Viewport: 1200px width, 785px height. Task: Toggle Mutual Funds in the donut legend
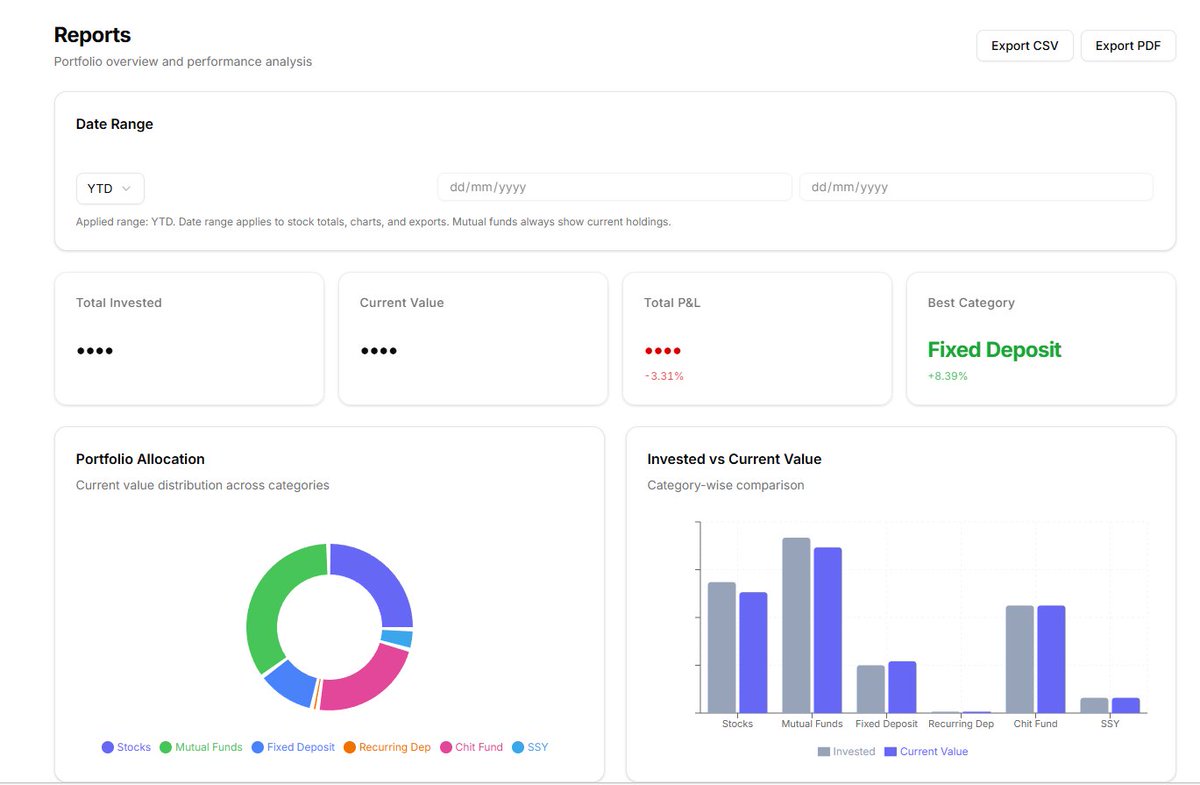click(x=201, y=747)
